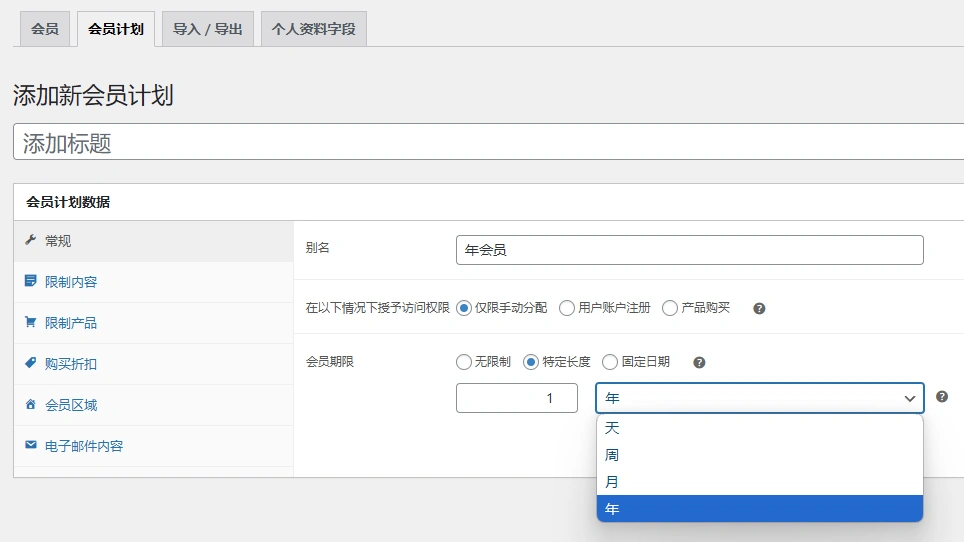This screenshot has width=964, height=542.
Task: Select 用户账户注册 radio option
Action: pyautogui.click(x=567, y=308)
